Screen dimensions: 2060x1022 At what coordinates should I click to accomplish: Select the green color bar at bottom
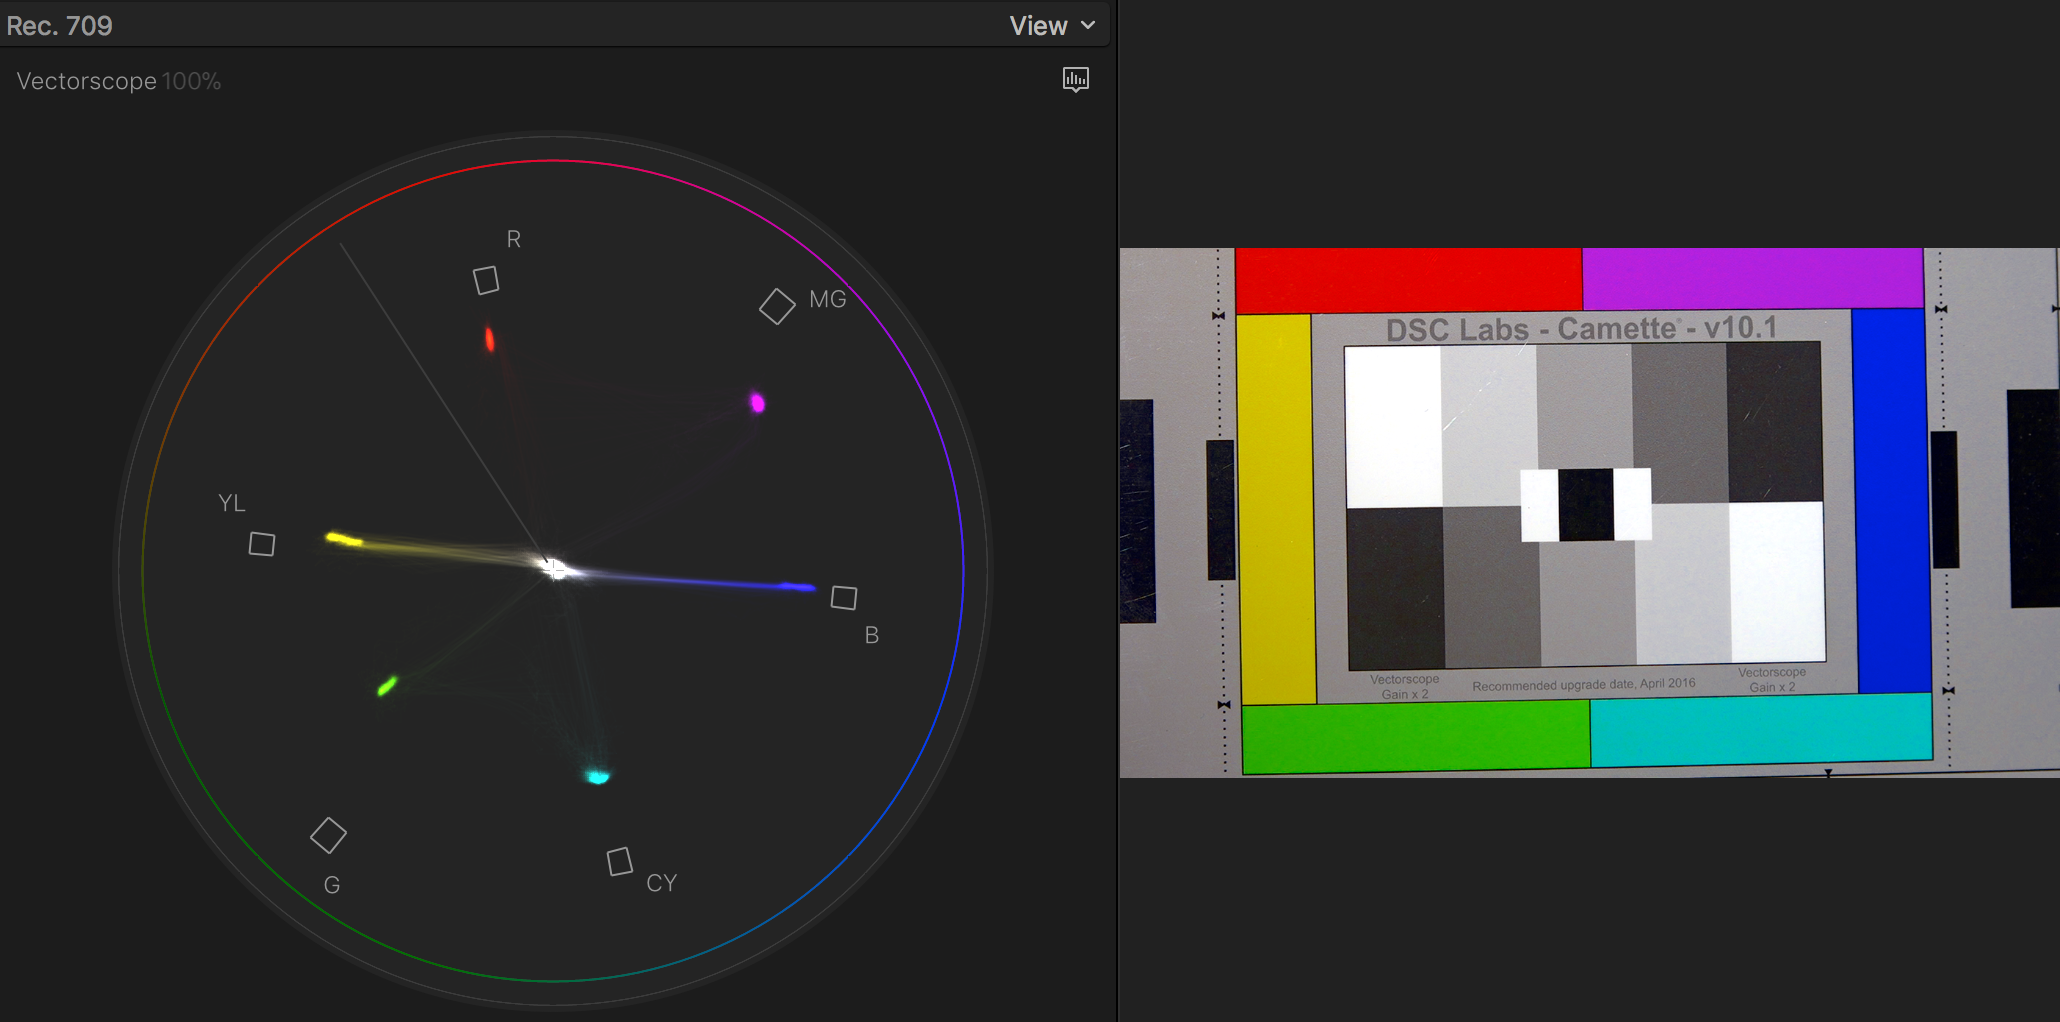click(1416, 736)
